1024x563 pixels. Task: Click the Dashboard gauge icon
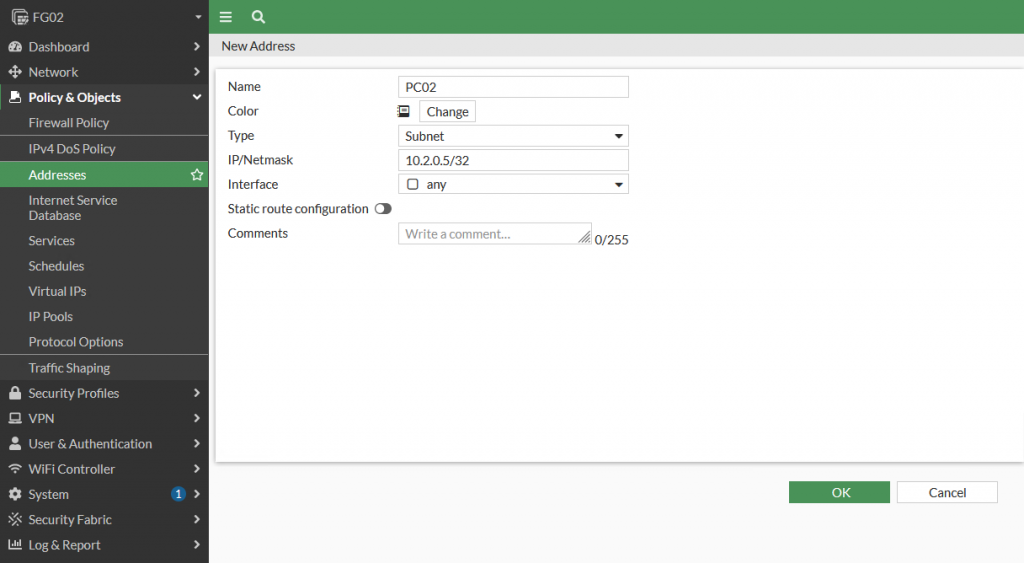pyautogui.click(x=15, y=47)
